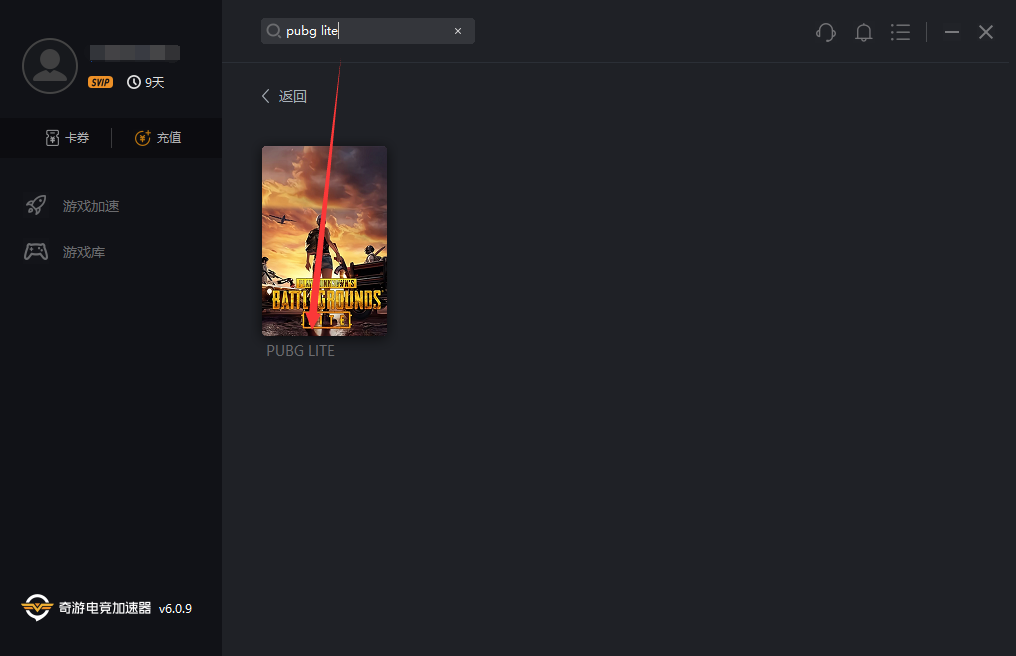Click the user profile avatar
Screen dimensions: 1016x656
pyautogui.click(x=50, y=66)
